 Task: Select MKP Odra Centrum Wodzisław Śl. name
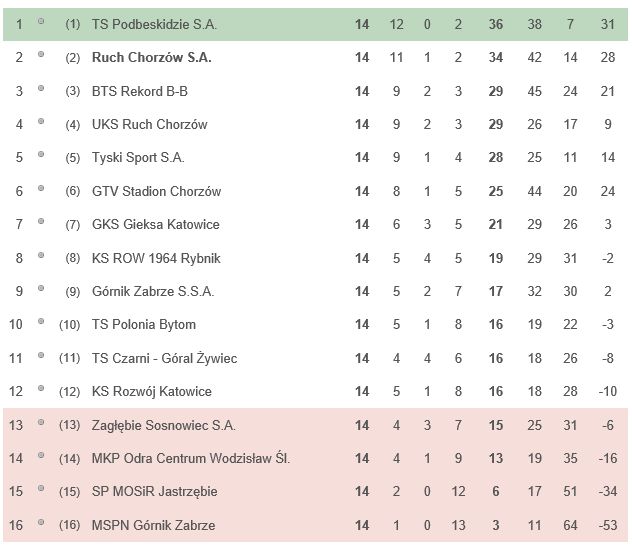(191, 458)
